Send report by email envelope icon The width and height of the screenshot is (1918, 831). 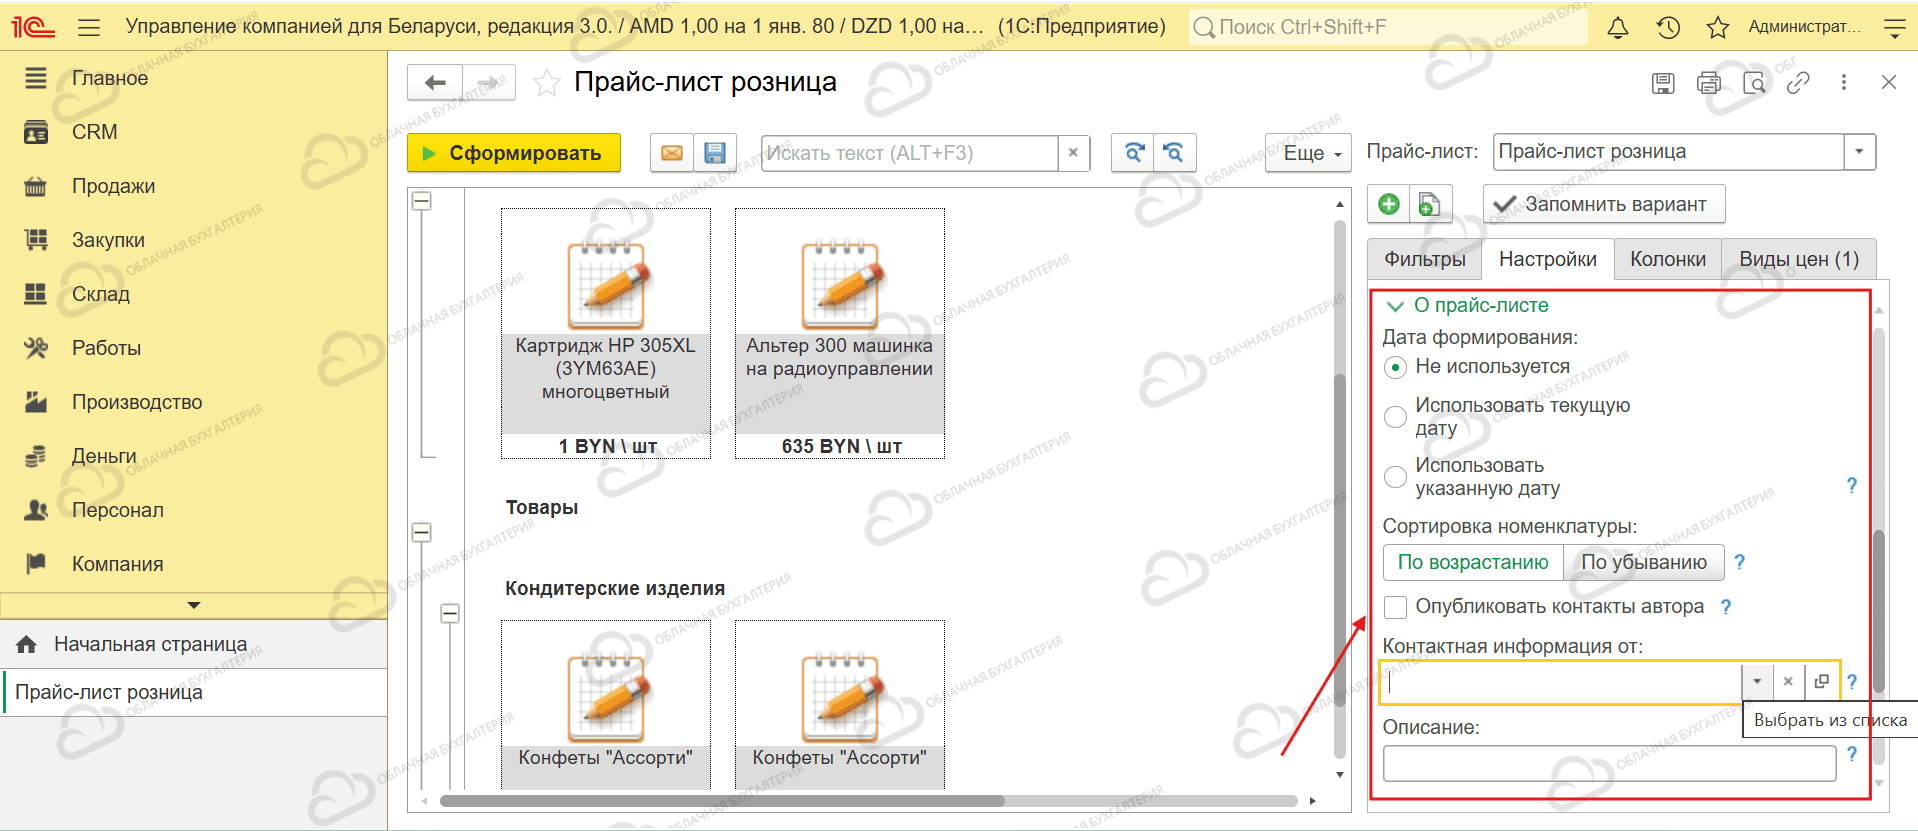672,153
